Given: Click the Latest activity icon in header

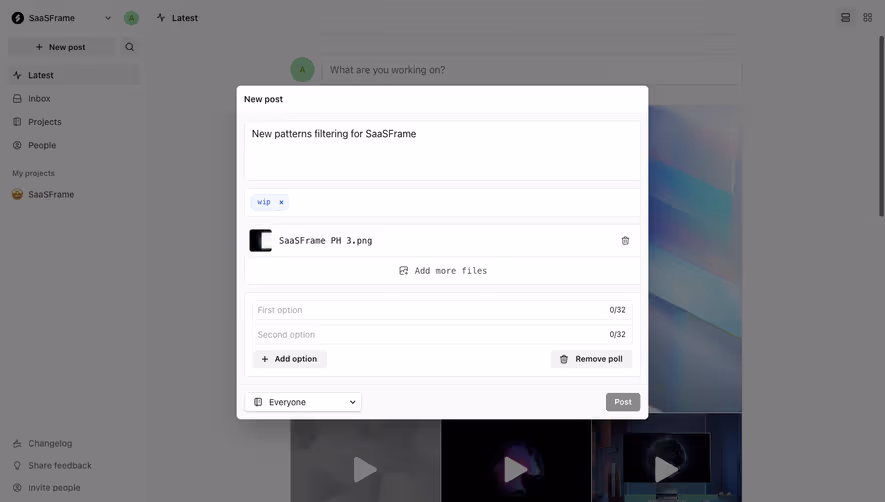Looking at the screenshot, I should (161, 18).
